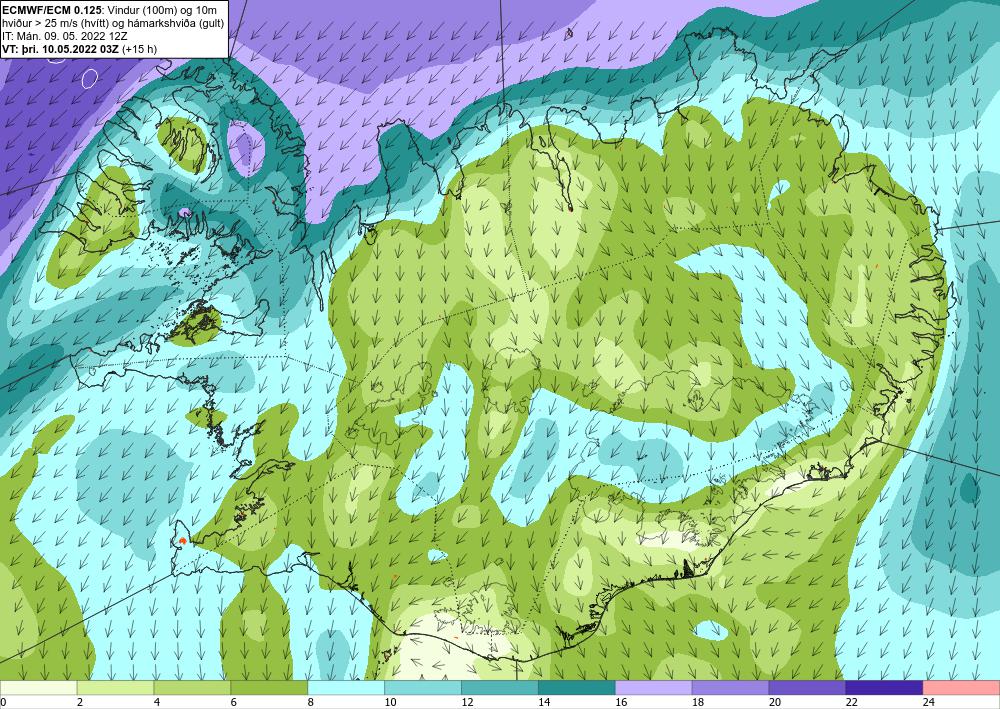
Task: Choose the turquoise 10–12 m/s legend swatch
Action: point(423,688)
